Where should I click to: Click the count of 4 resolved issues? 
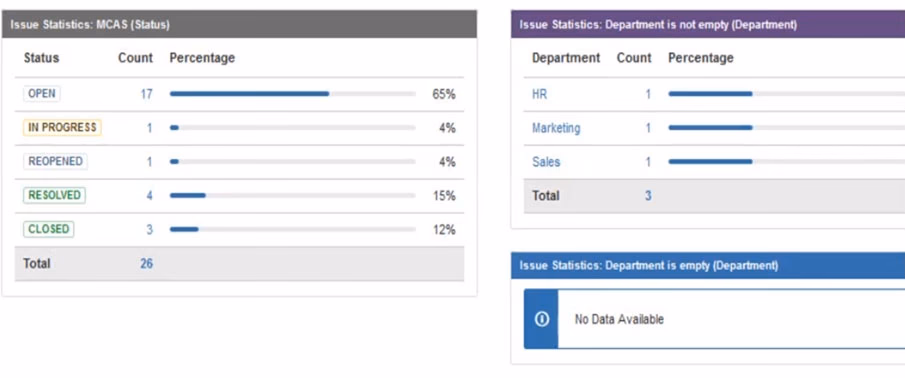pos(149,196)
